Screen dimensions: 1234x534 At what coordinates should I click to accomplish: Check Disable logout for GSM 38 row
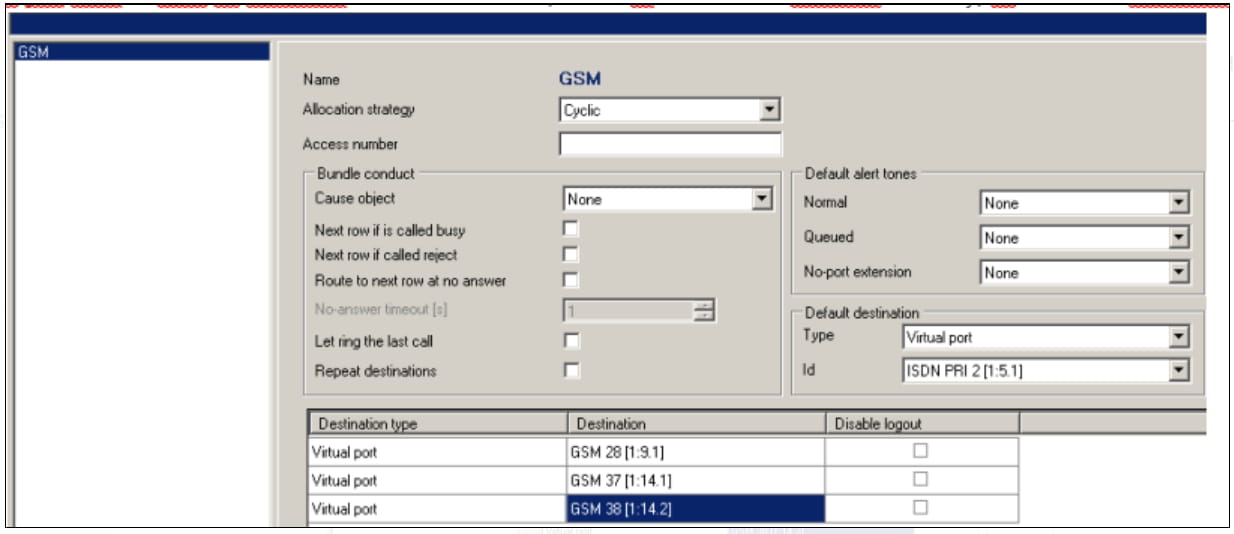tap(921, 507)
